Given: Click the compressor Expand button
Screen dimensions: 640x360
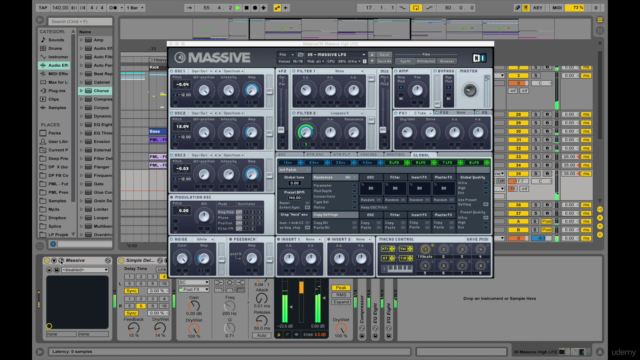Looking at the screenshot, I should click(340, 302).
